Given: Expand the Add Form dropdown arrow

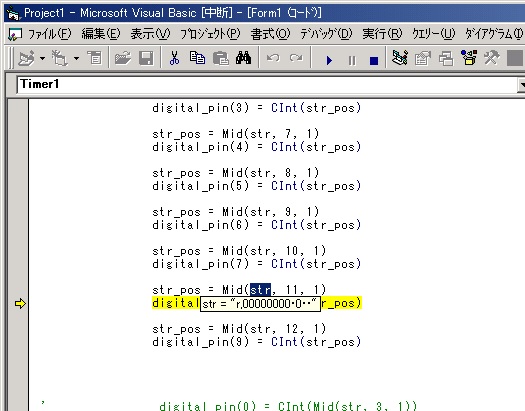Looking at the screenshot, I should click(77, 59).
